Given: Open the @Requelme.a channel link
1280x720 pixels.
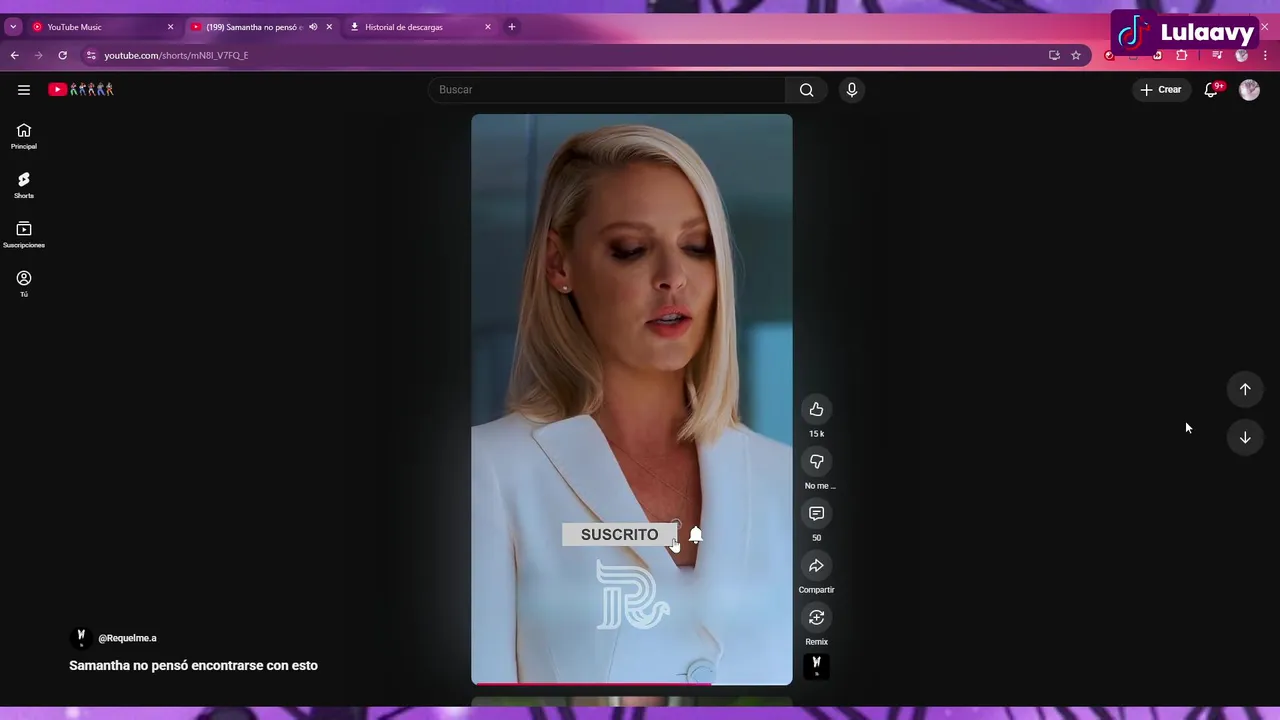Looking at the screenshot, I should [127, 638].
